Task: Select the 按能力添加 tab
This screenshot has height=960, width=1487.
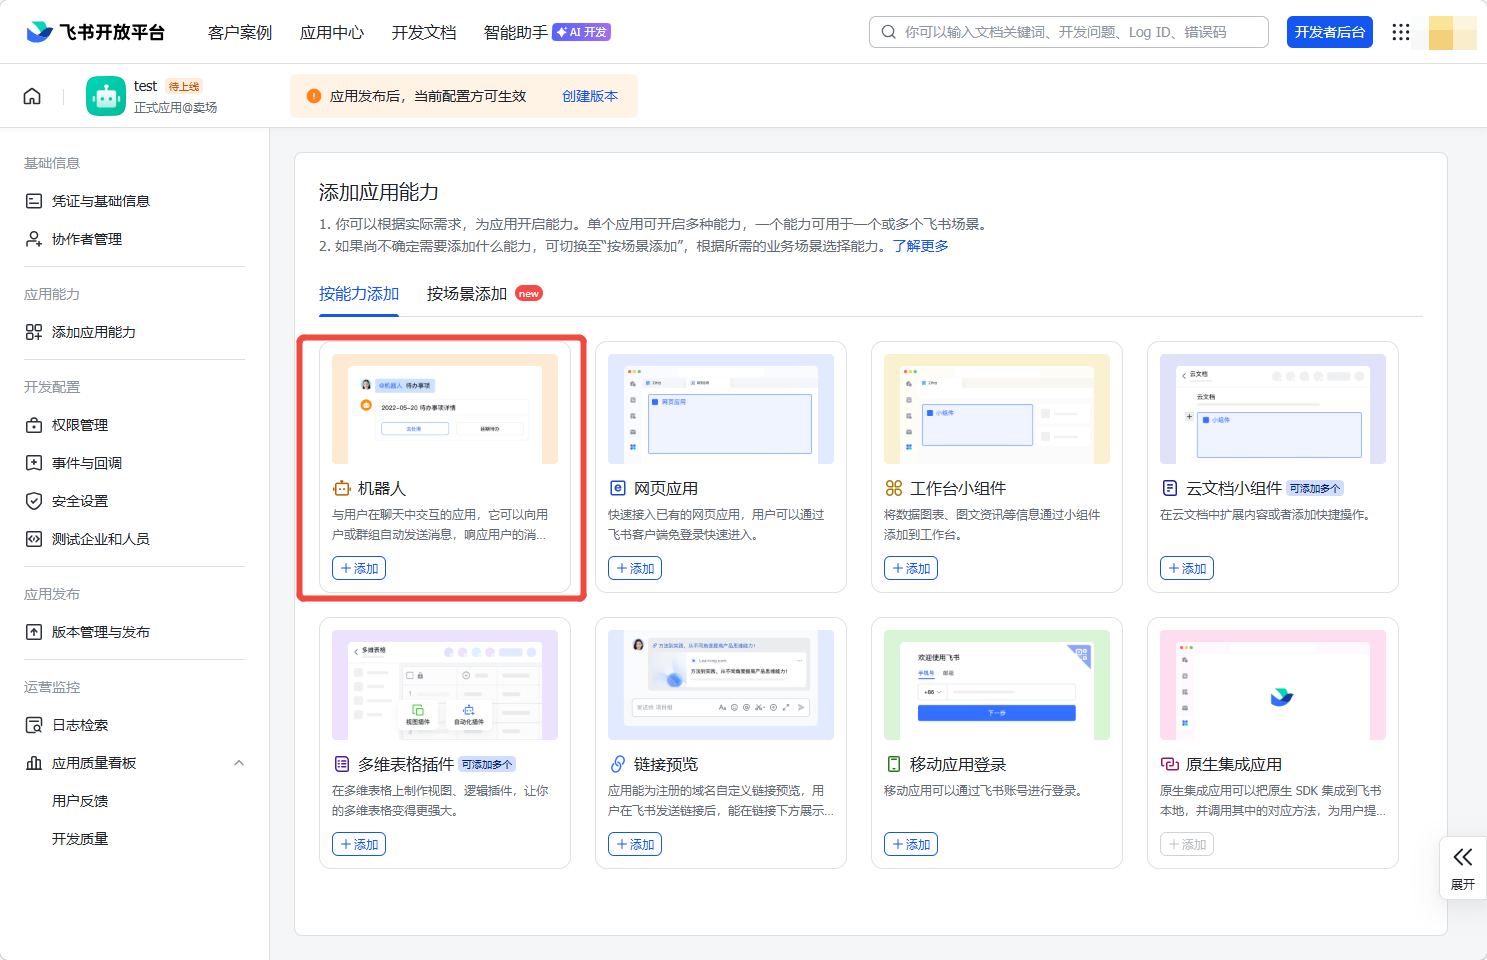Action: pos(359,294)
